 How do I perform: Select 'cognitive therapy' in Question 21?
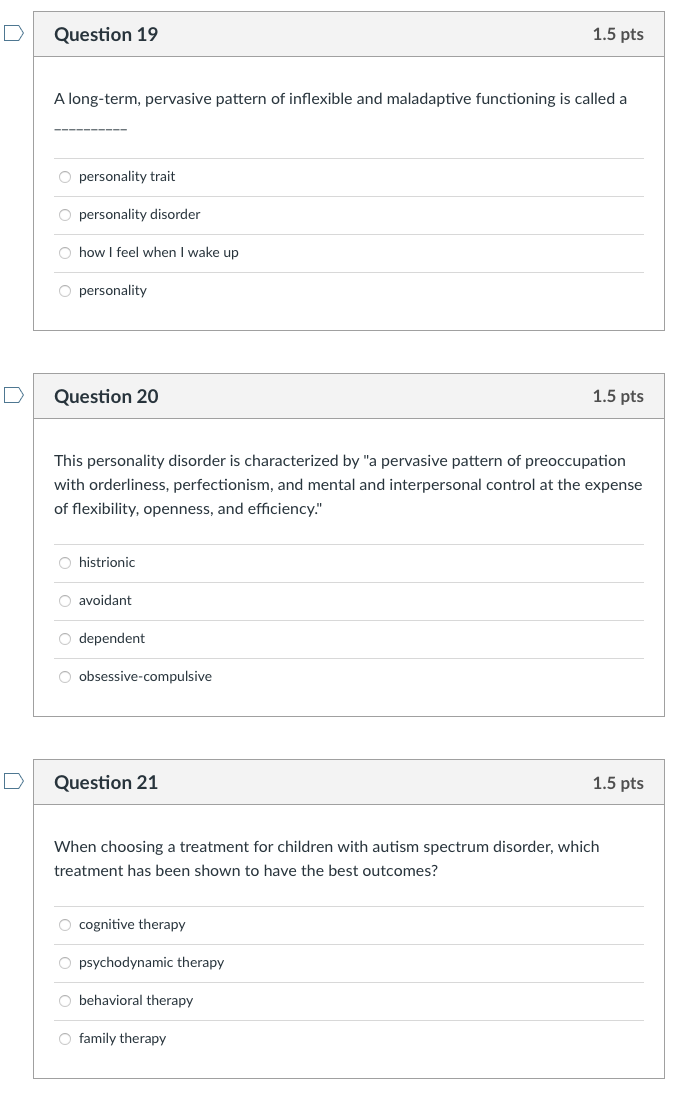pos(64,924)
